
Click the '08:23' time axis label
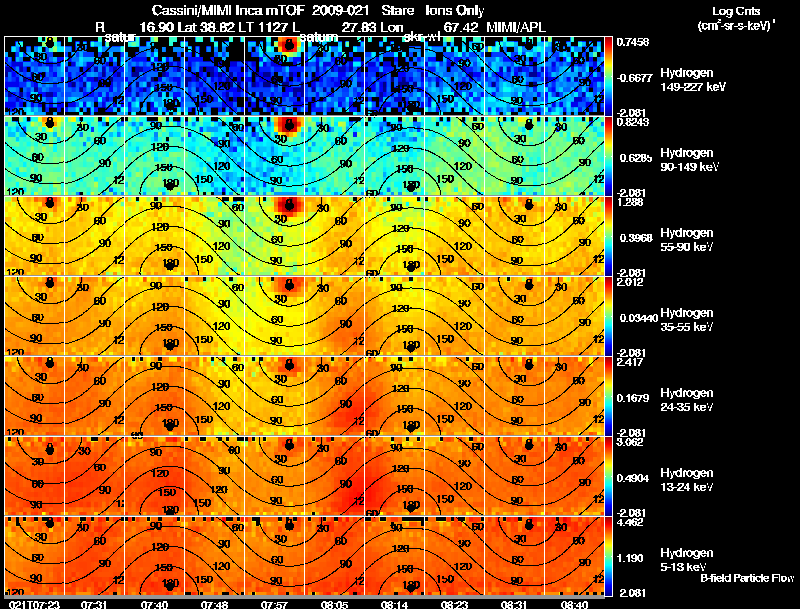point(455,604)
